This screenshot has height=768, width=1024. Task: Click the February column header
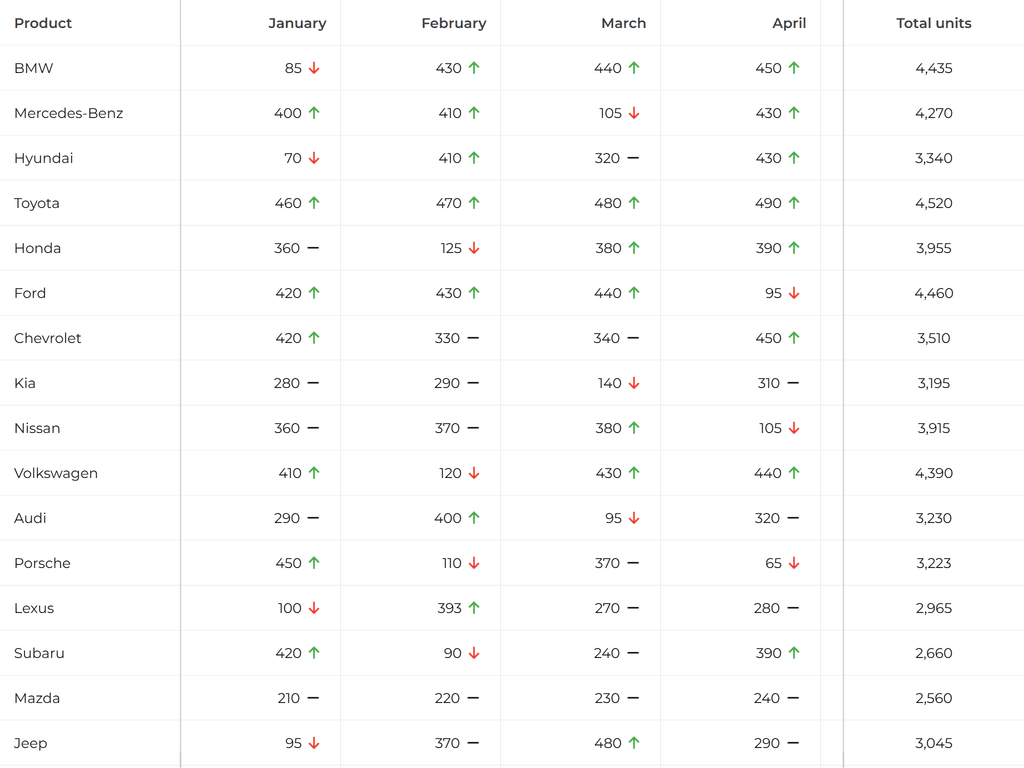coord(454,23)
